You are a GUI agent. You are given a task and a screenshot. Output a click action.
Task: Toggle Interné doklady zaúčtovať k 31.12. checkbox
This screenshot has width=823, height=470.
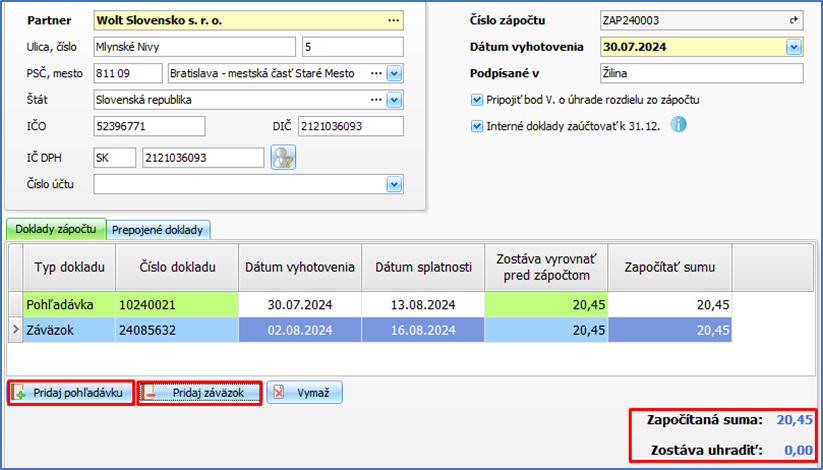coord(477,126)
